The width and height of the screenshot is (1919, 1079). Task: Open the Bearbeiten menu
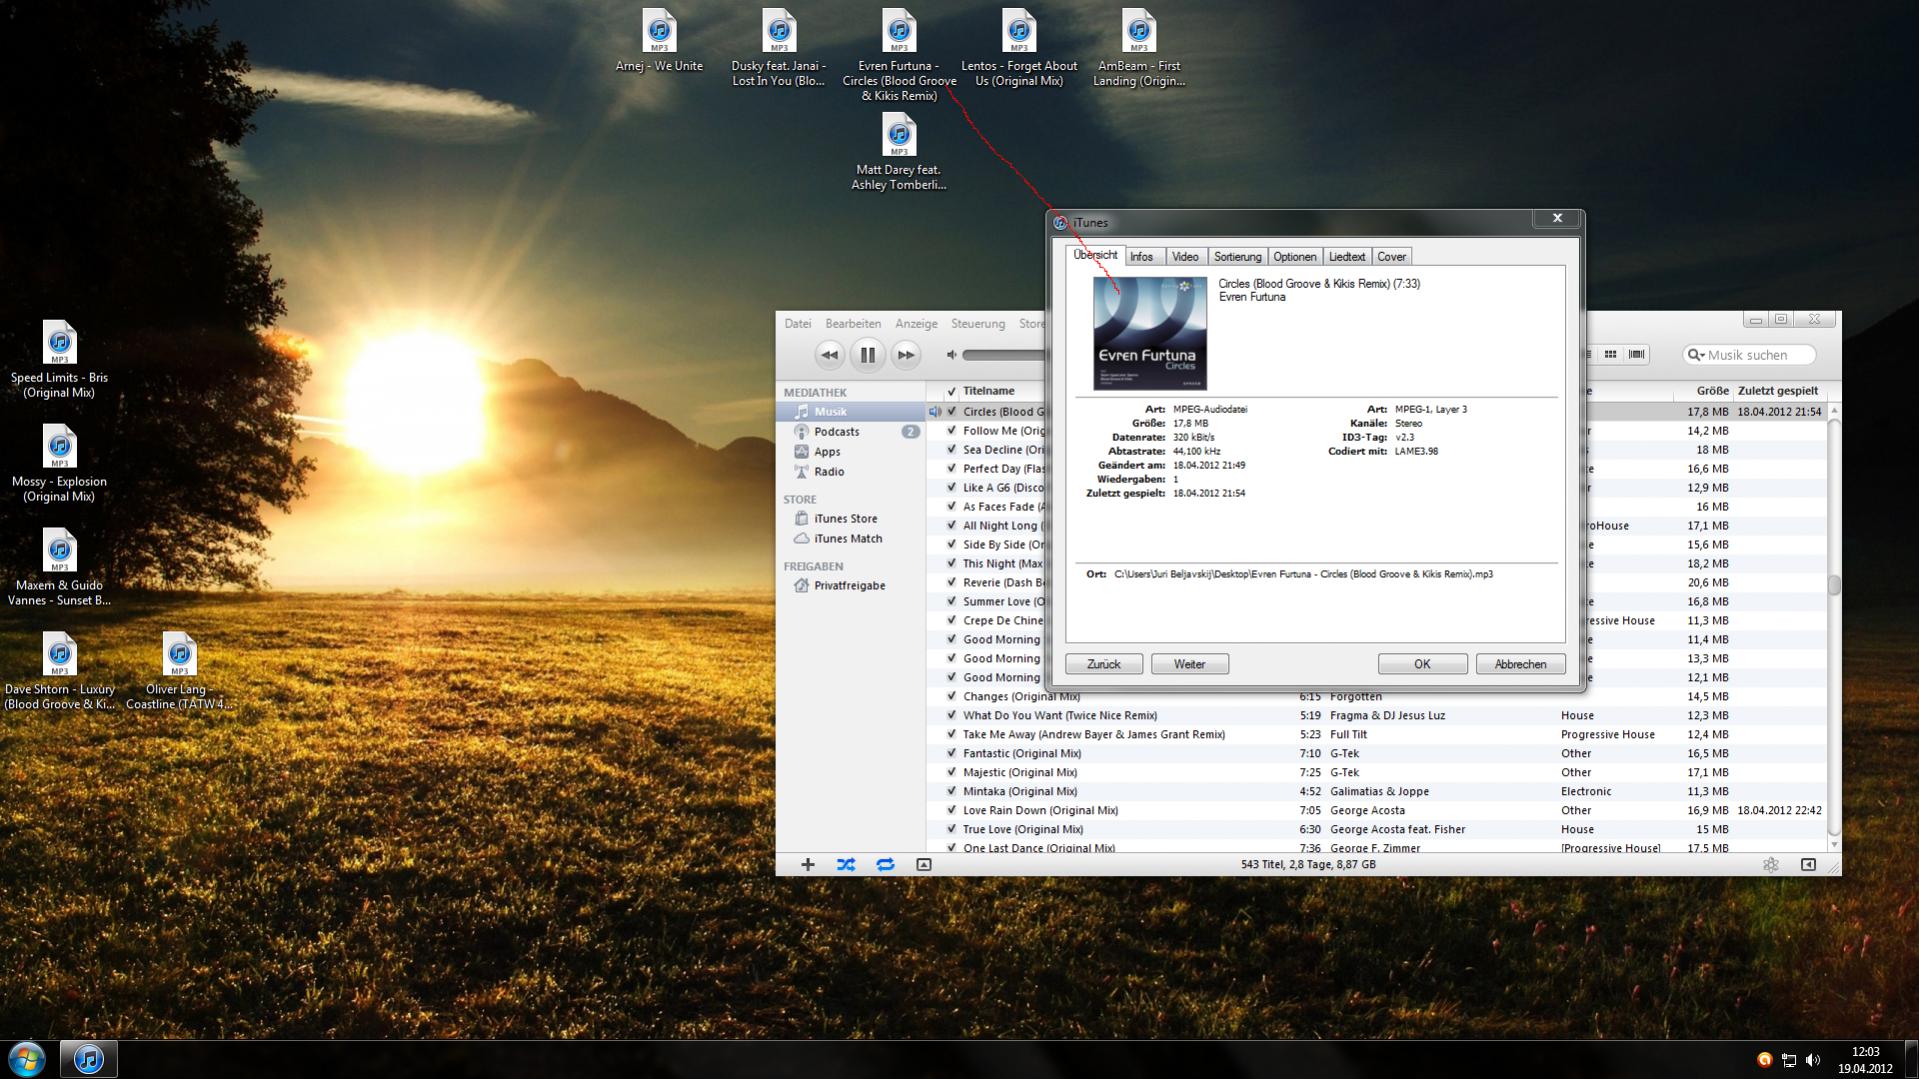coord(853,324)
